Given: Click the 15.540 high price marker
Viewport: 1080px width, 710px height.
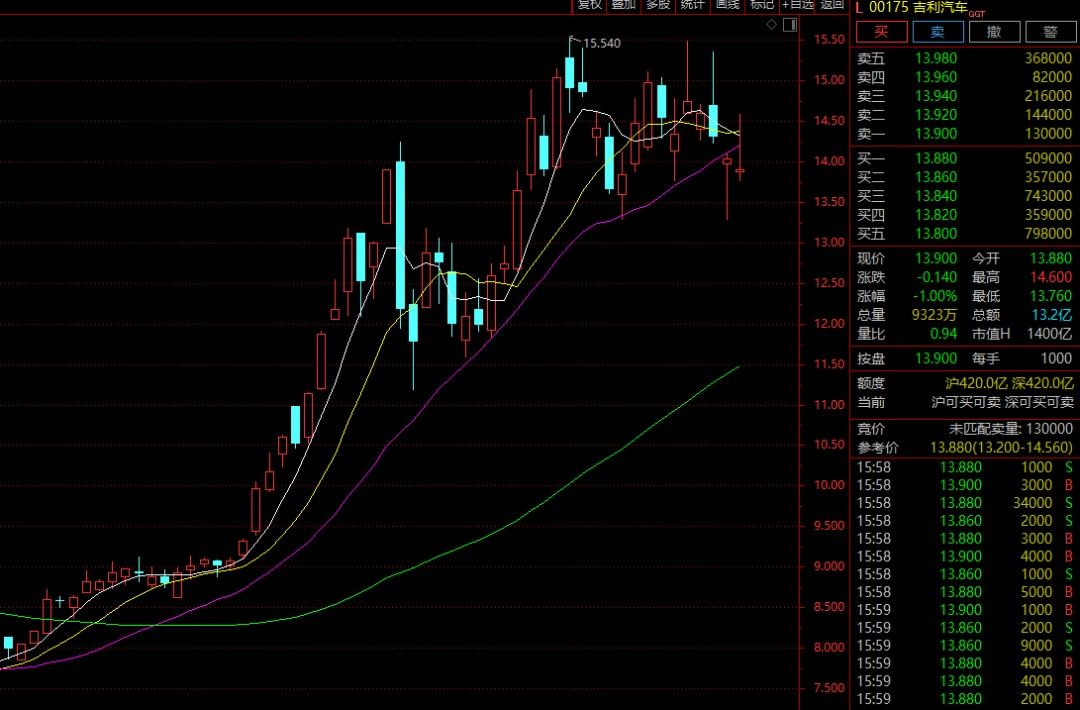Looking at the screenshot, I should pos(600,43).
